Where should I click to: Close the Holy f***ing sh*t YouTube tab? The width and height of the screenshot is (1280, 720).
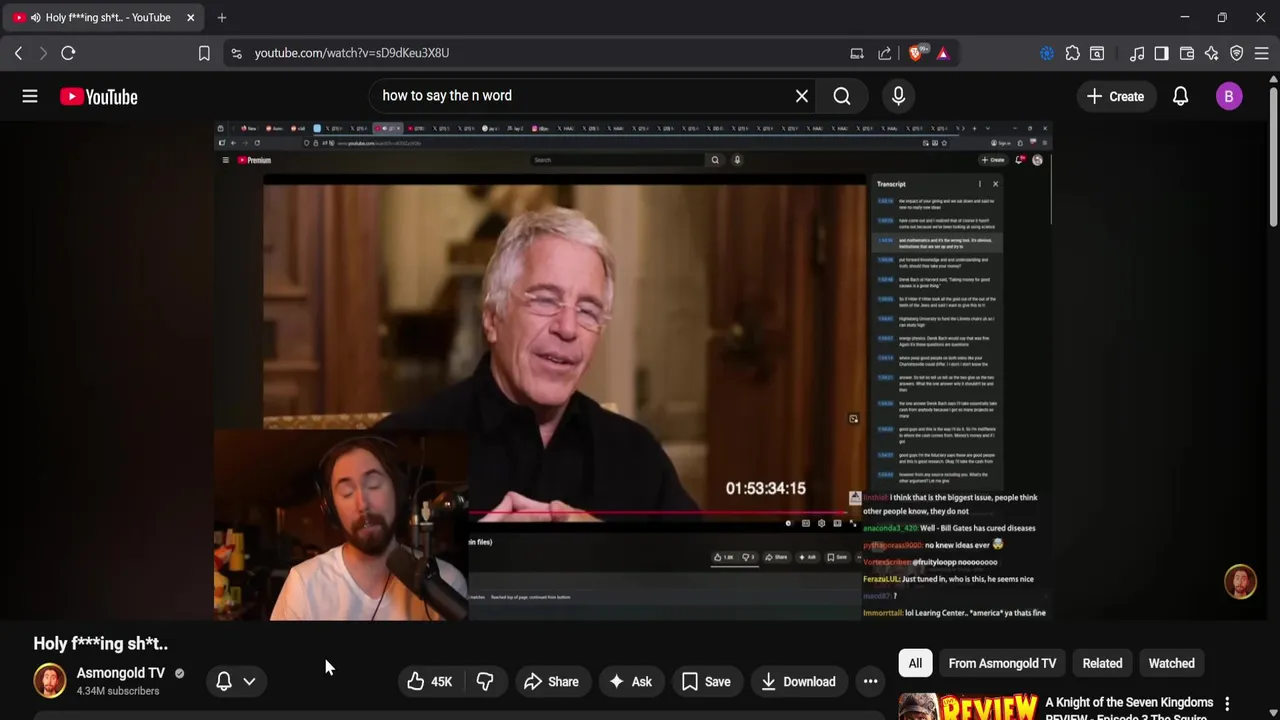tap(190, 18)
